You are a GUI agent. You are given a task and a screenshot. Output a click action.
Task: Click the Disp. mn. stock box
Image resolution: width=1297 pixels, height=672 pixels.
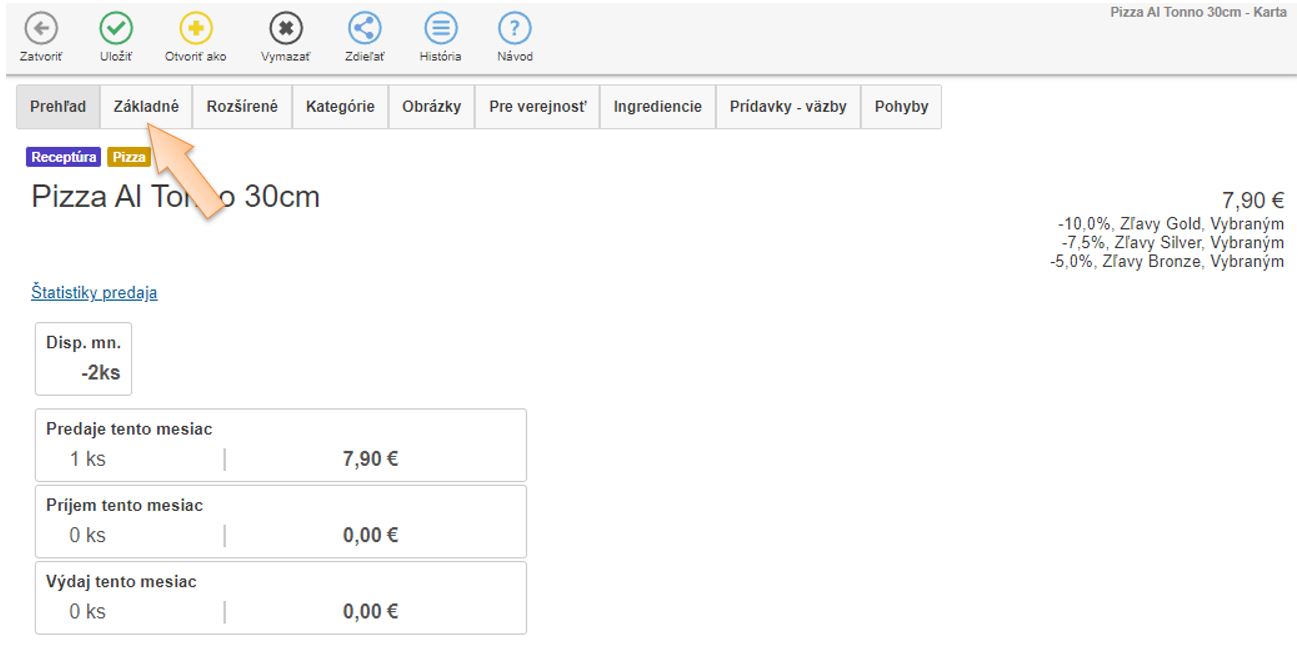[x=83, y=358]
